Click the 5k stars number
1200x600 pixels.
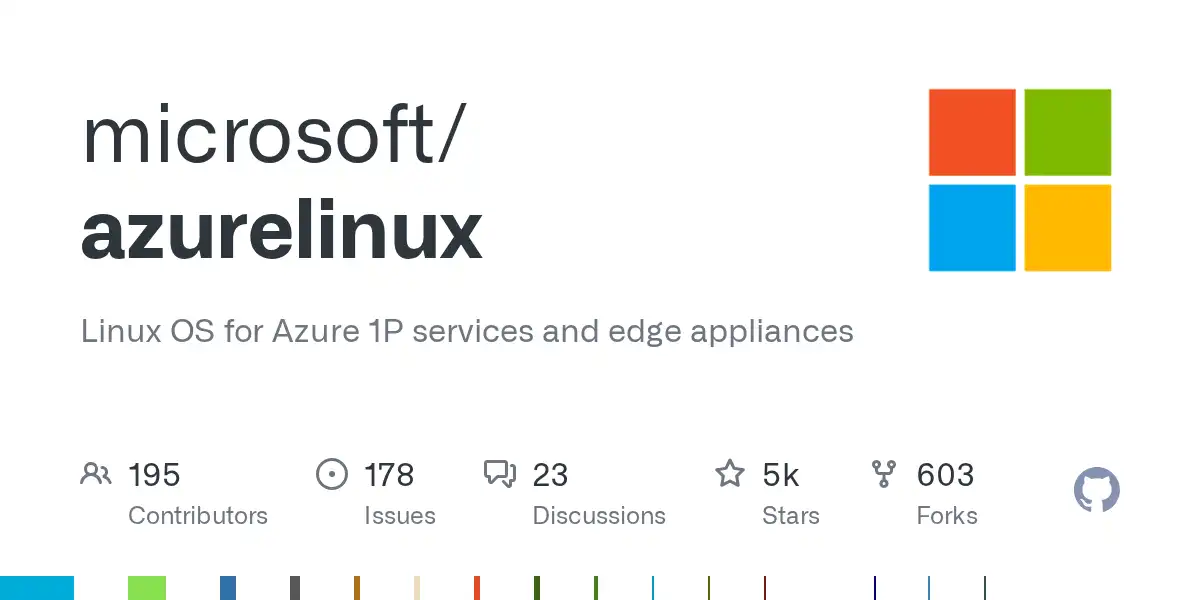click(x=780, y=475)
